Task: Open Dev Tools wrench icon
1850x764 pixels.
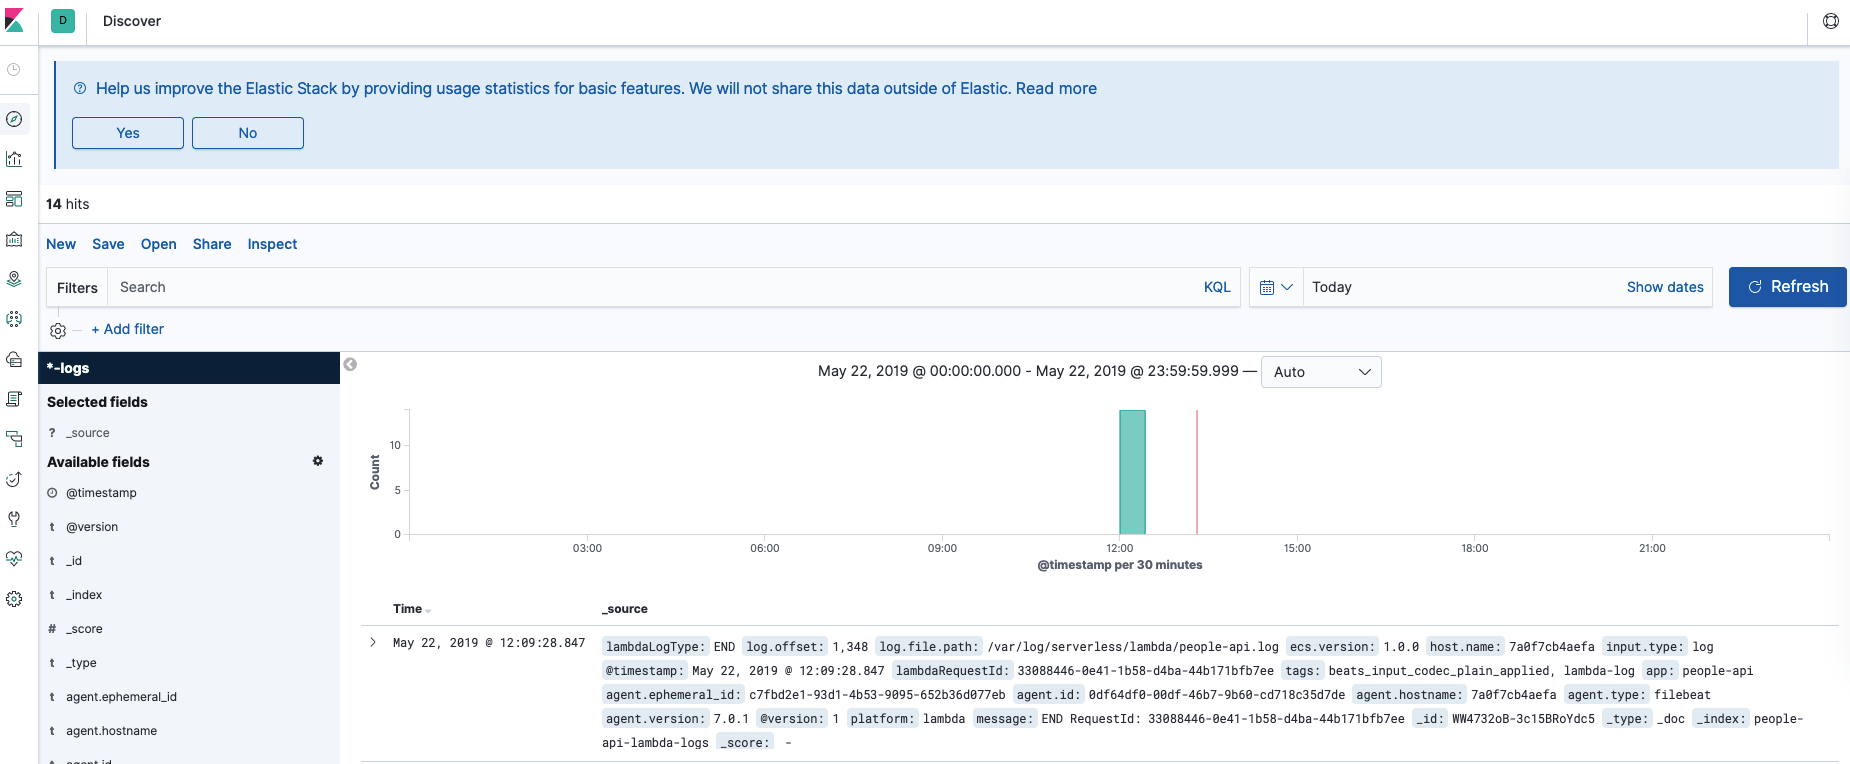Action: click(14, 519)
